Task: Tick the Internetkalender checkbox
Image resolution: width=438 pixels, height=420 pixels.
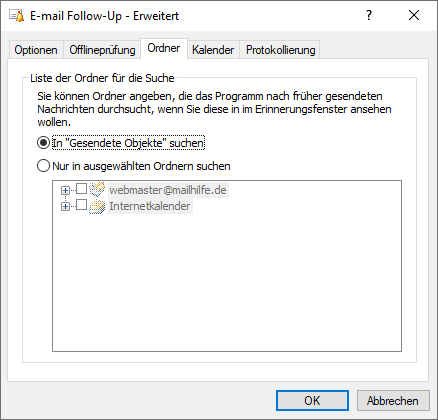Action: [x=82, y=205]
